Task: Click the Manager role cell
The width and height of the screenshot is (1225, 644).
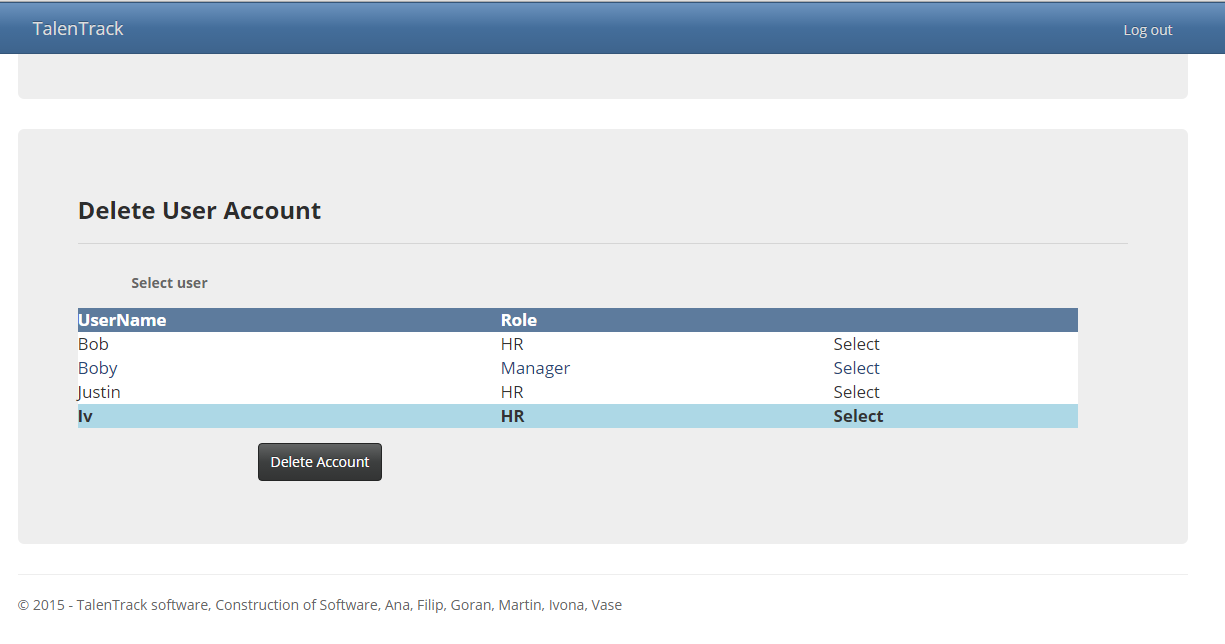Action: tap(535, 368)
